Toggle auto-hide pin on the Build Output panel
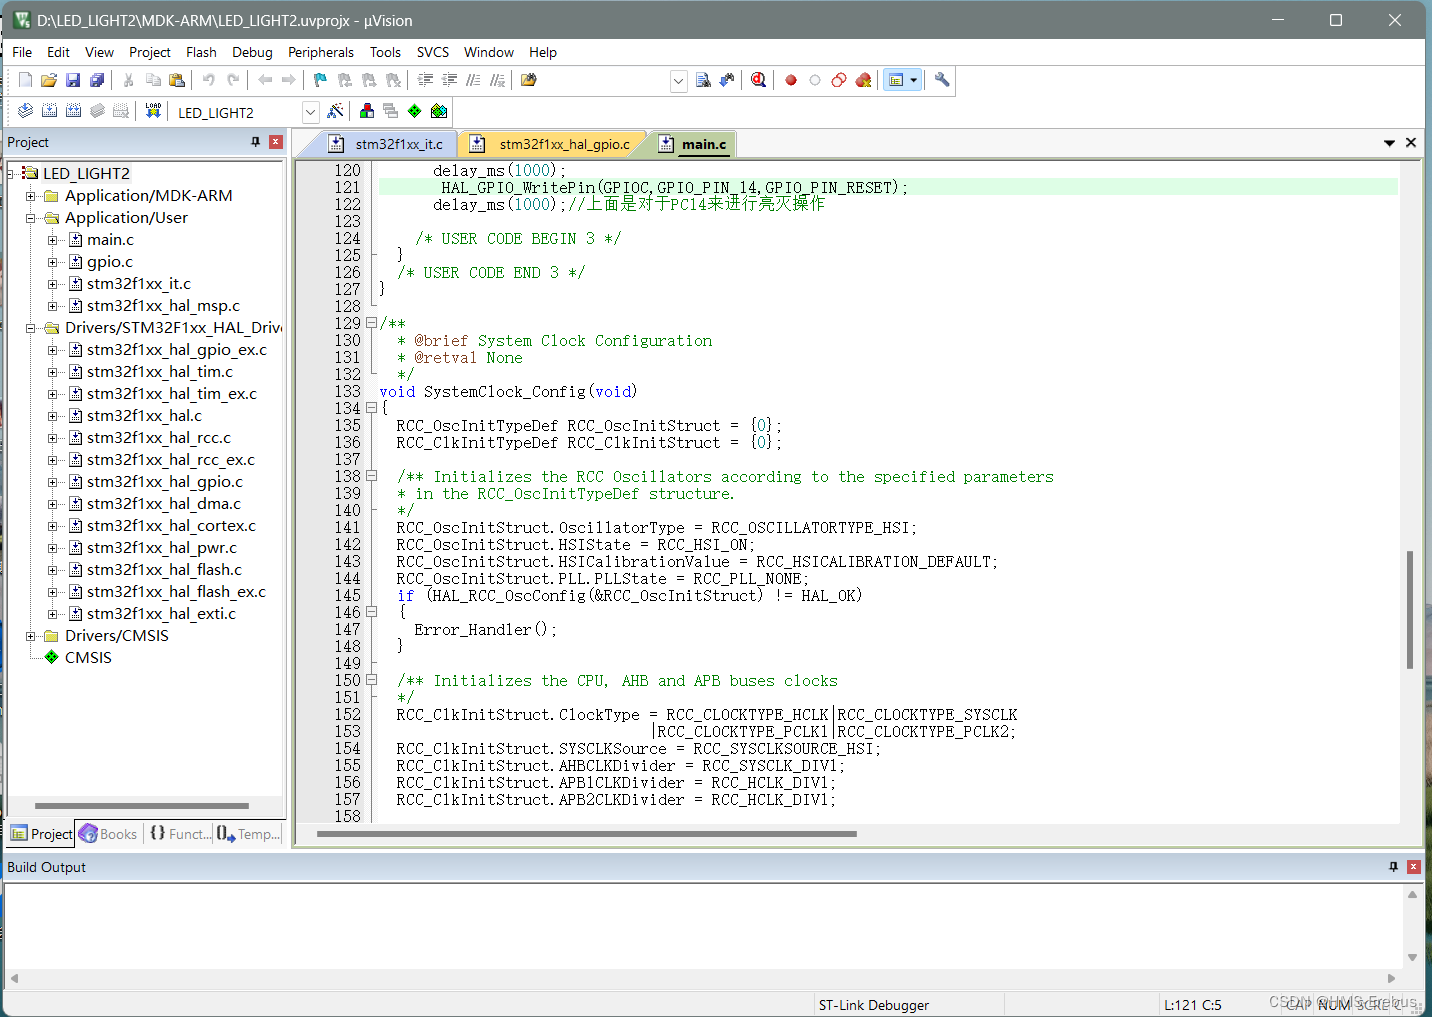 [1394, 867]
